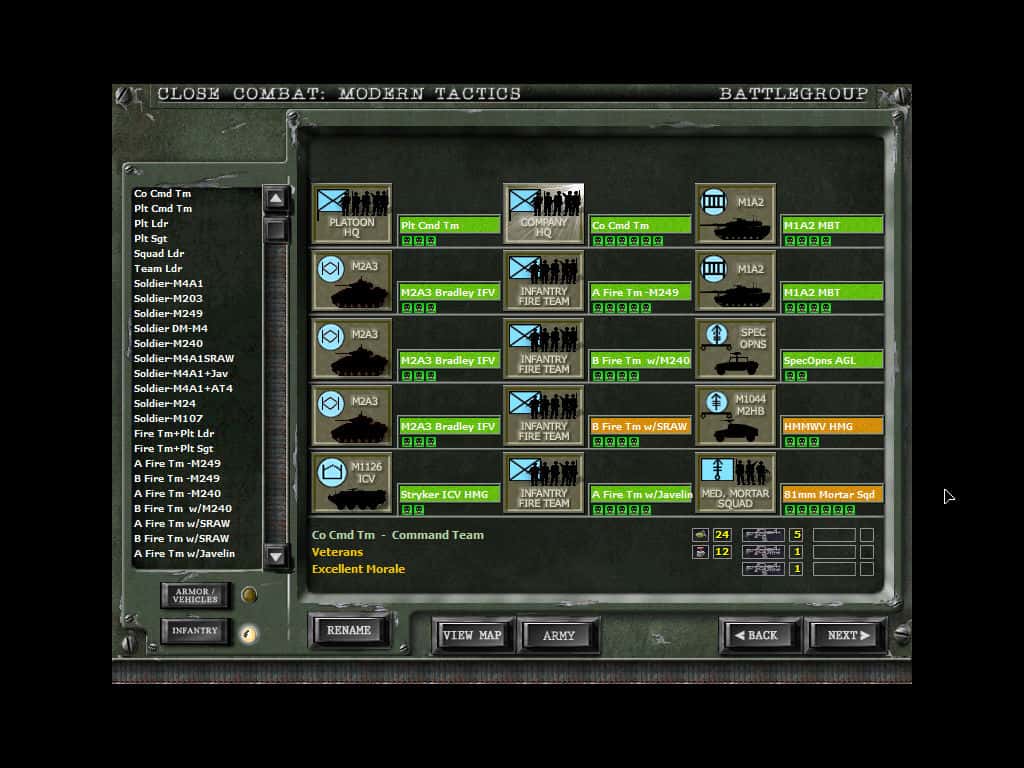
Task: Choose Squad Ldr from the roster list
Action: (159, 253)
